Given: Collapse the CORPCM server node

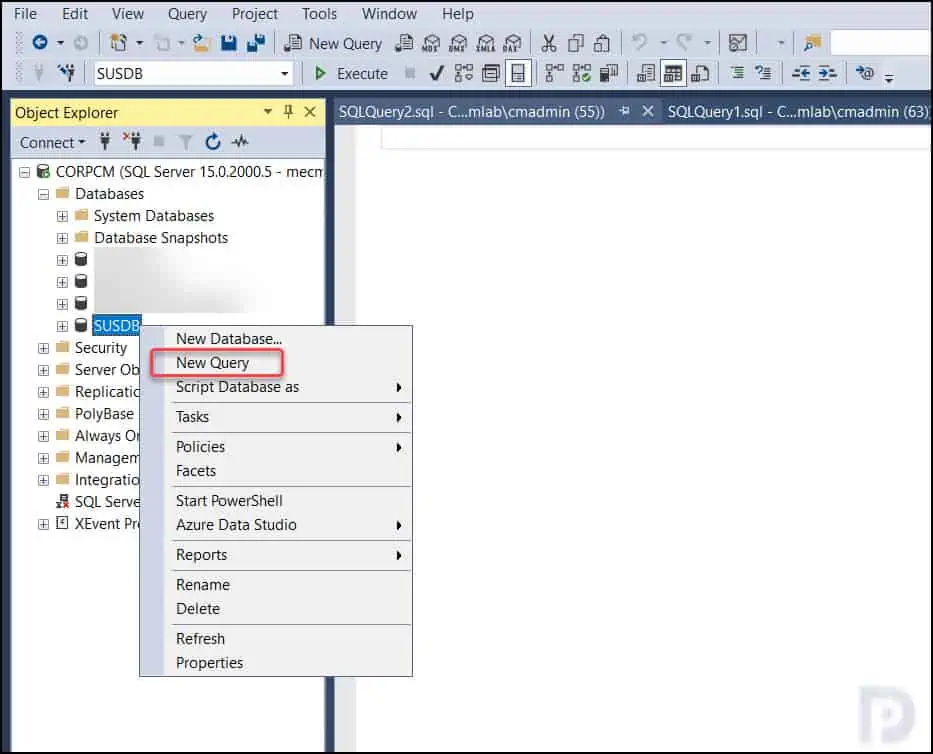Looking at the screenshot, I should click(24, 173).
